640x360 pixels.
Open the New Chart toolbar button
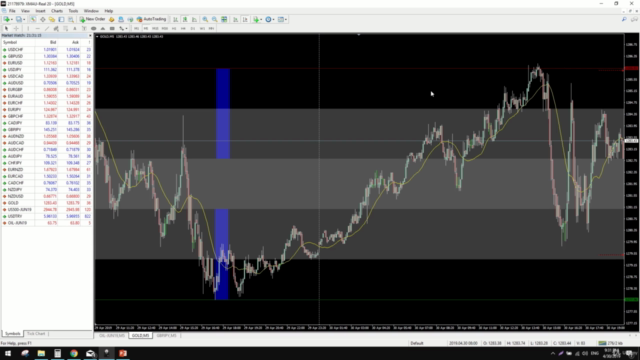click(x=7, y=19)
